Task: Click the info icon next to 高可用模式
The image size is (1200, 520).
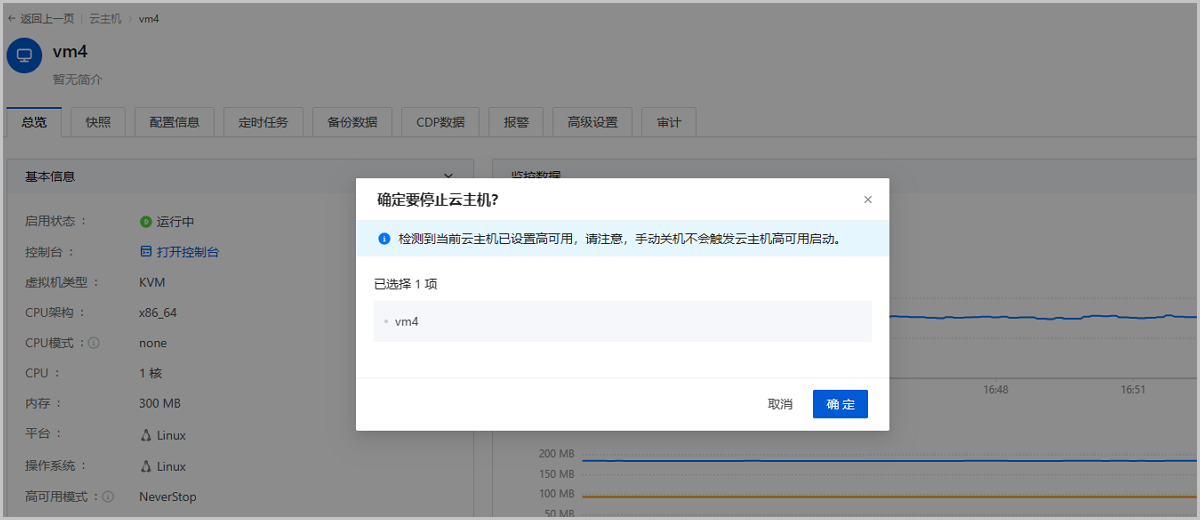Action: coord(108,497)
